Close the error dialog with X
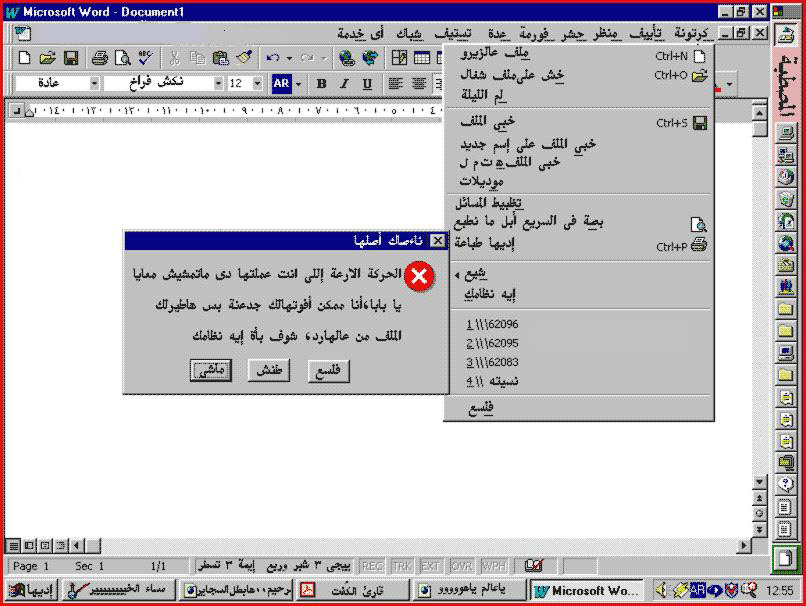The height and width of the screenshot is (606, 806). pos(437,241)
